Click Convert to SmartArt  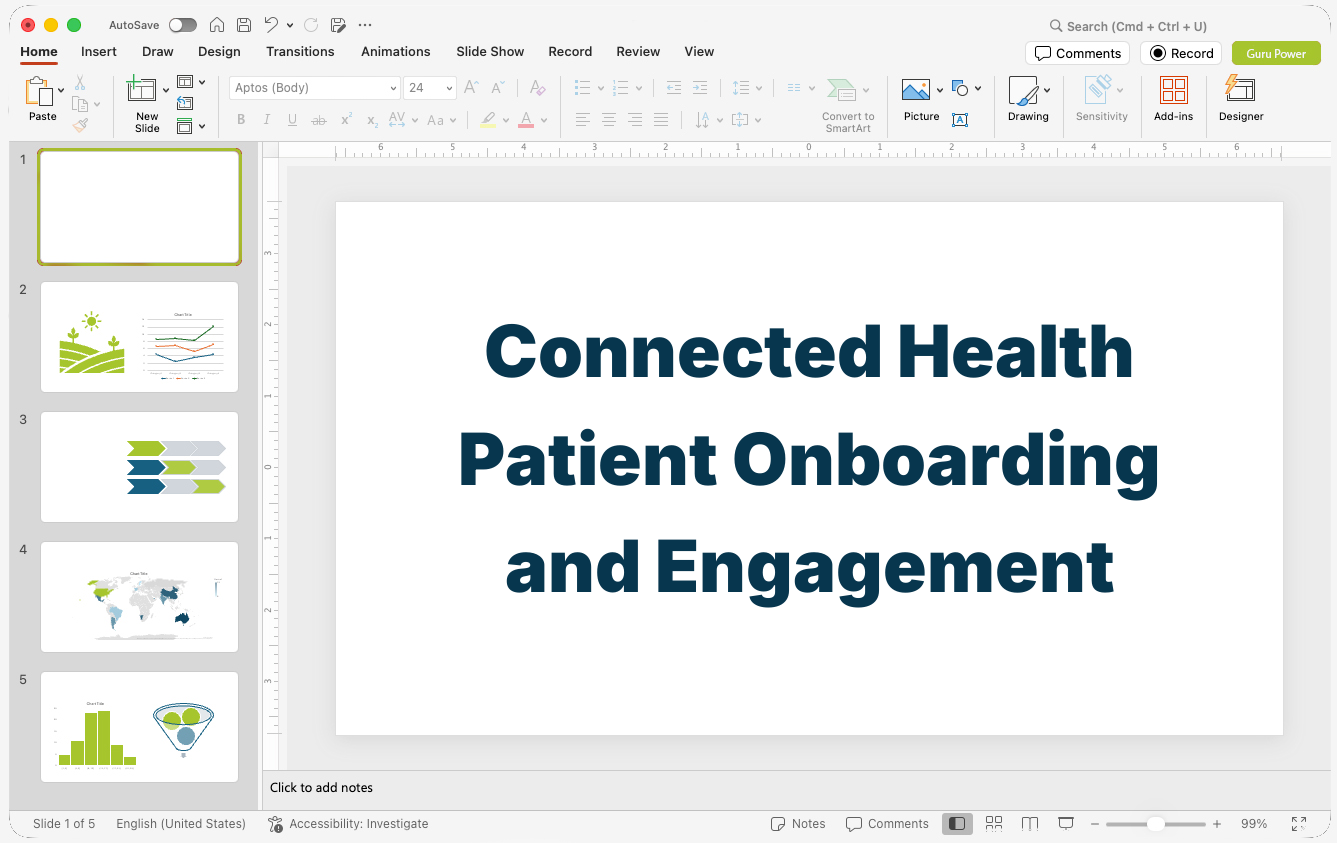848,105
